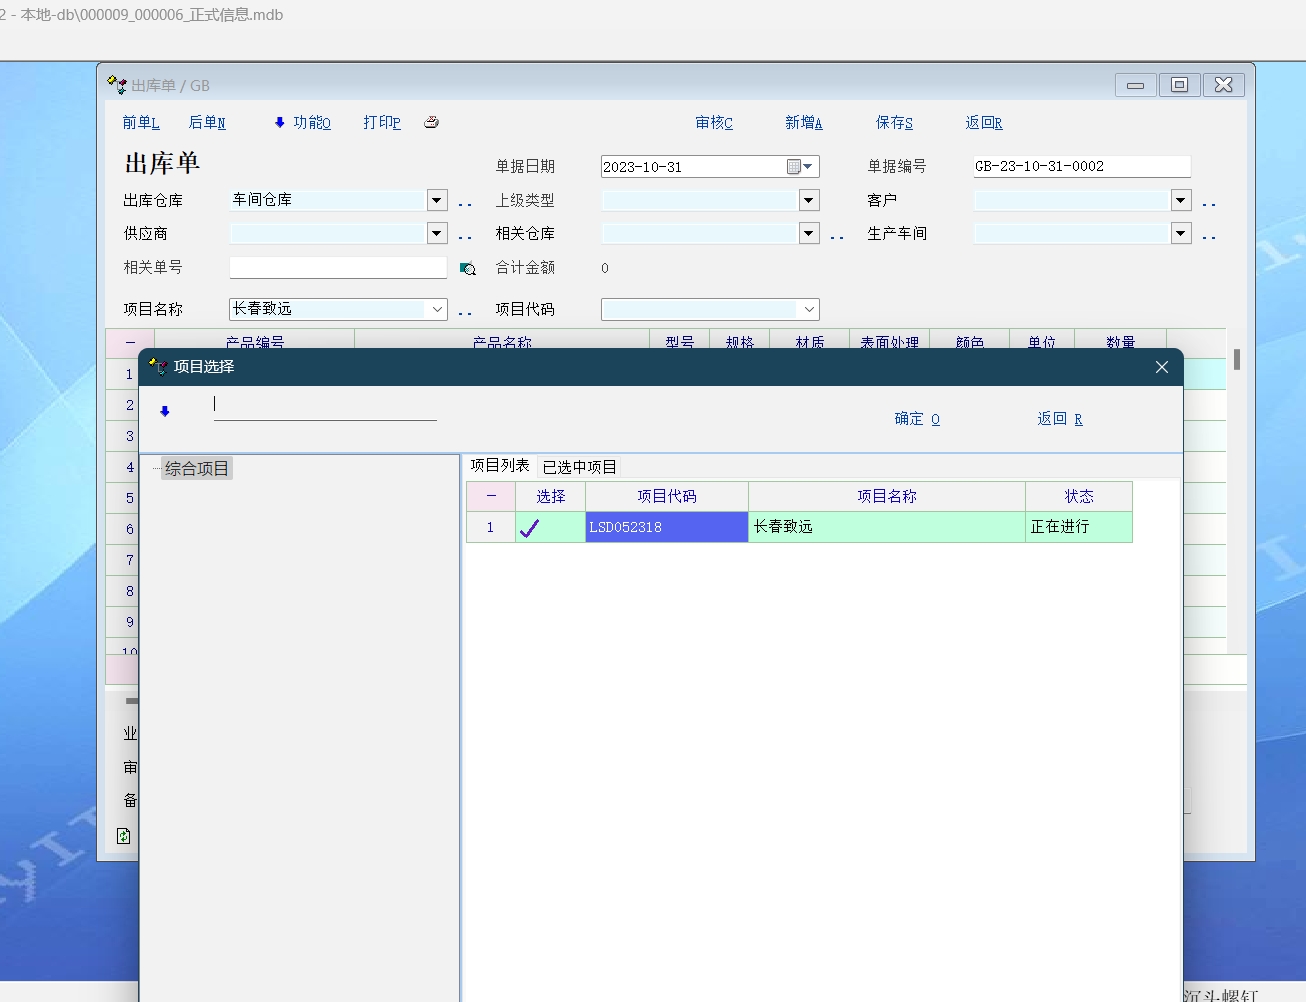The image size is (1306, 1002).
Task: Click the printer icon in toolbar
Action: 431,122
